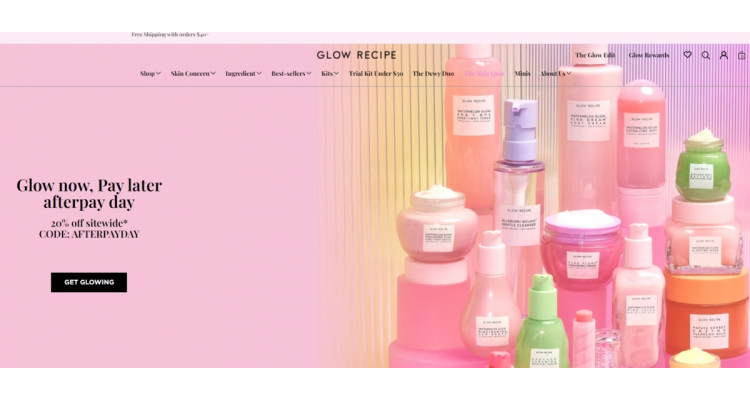This screenshot has width=750, height=400.
Task: Open Trial Kit Under $50 page
Action: 376,73
